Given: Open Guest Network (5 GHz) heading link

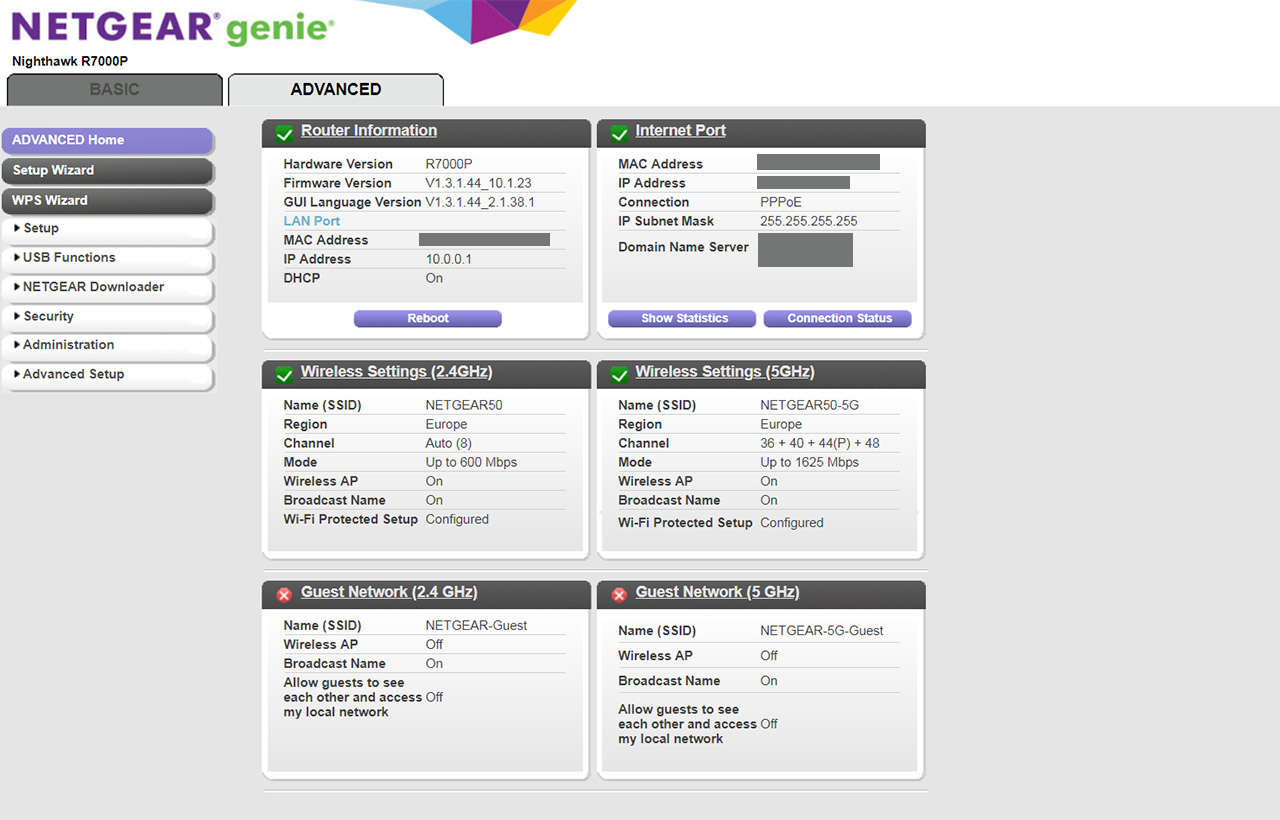Looking at the screenshot, I should point(718,592).
